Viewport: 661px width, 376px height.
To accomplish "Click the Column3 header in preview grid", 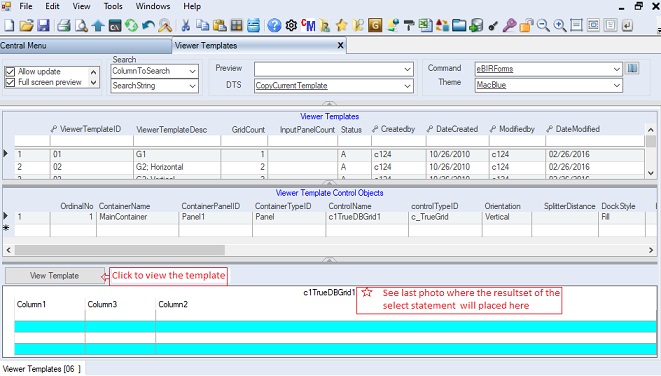I will pos(102,304).
